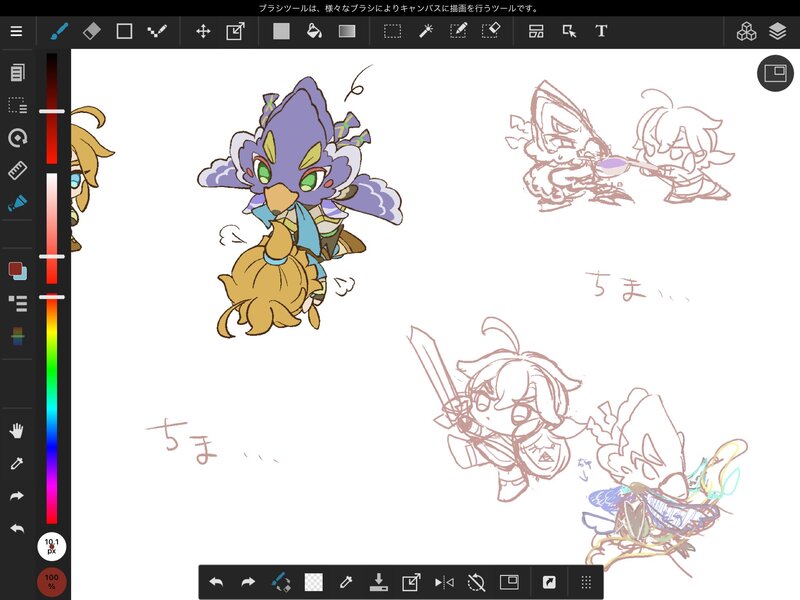Reset canvas rotation in bottom bar
800x600 pixels.
(476, 582)
